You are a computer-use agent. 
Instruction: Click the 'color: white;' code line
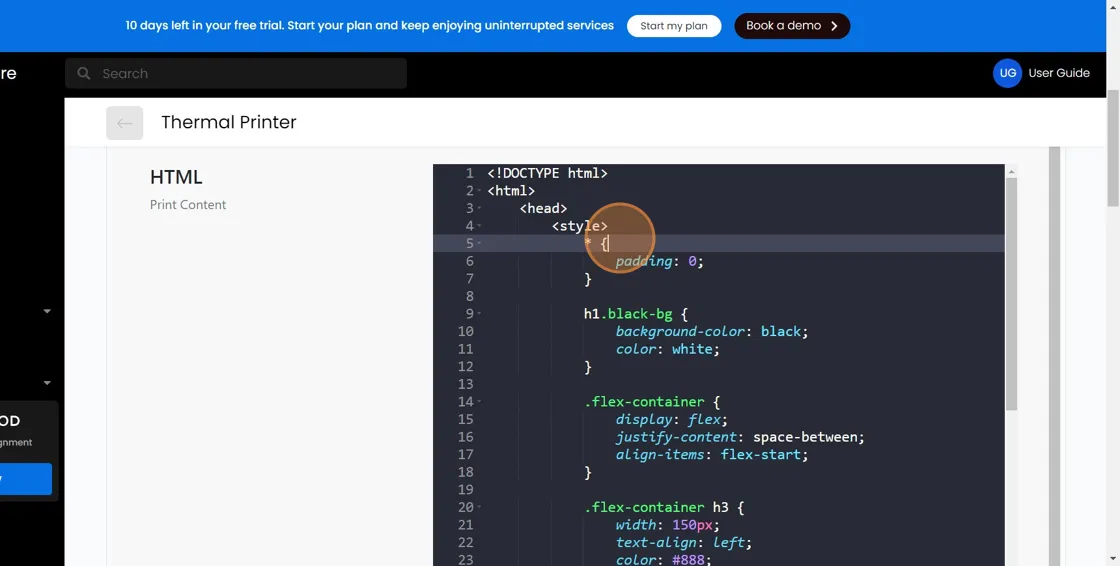[x=668, y=349]
